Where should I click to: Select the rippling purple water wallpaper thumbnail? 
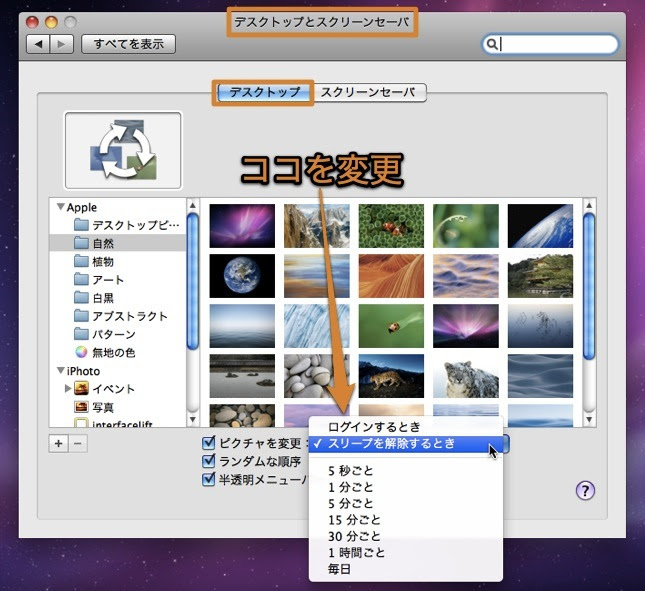click(466, 276)
